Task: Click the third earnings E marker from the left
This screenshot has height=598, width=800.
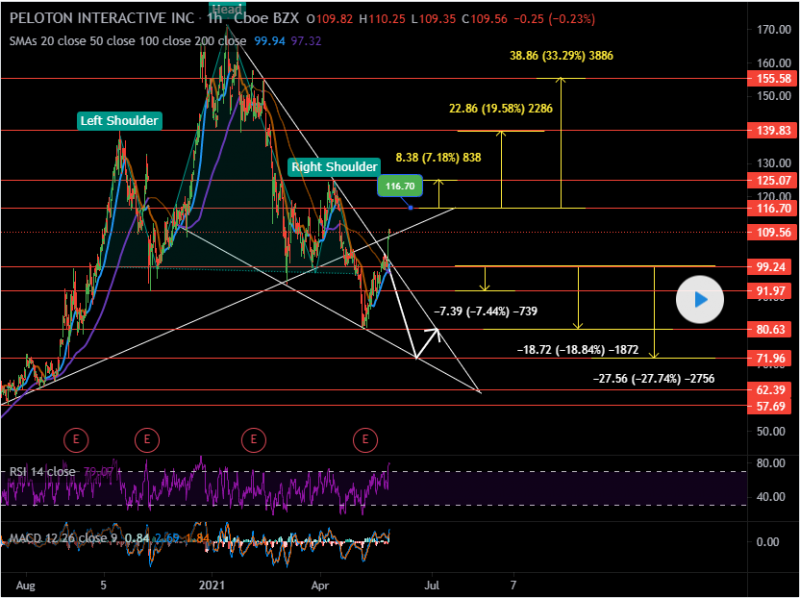Action: click(x=254, y=439)
